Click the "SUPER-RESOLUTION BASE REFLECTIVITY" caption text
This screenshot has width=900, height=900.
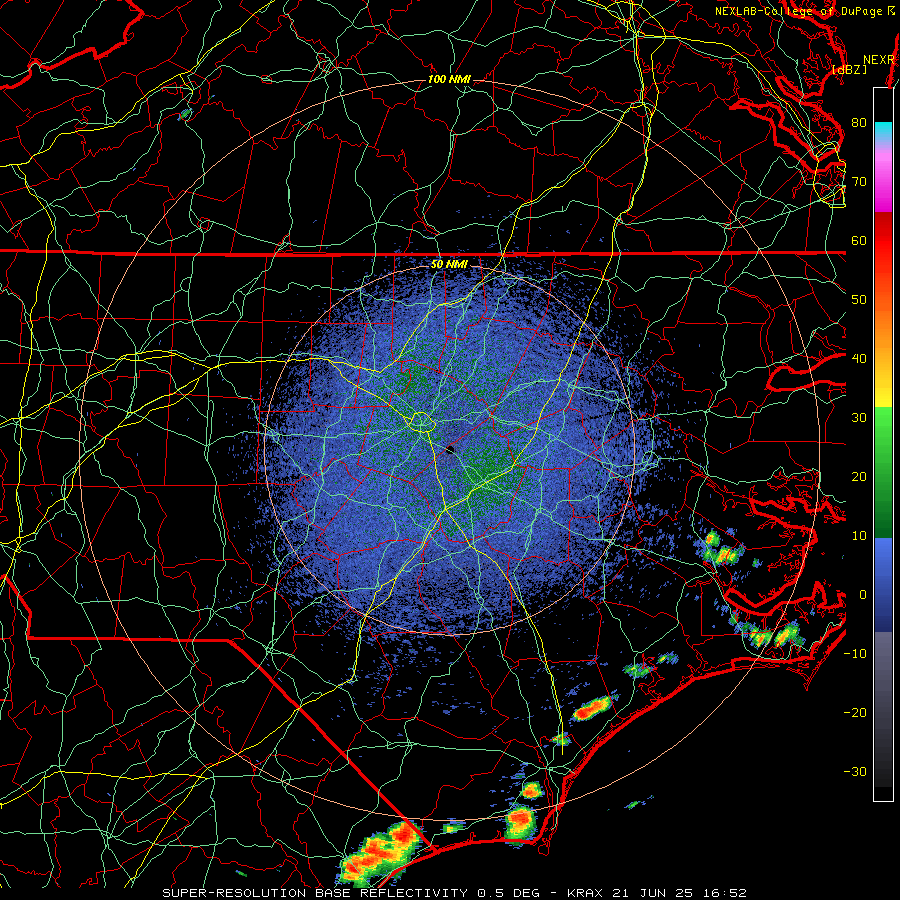click(x=315, y=893)
